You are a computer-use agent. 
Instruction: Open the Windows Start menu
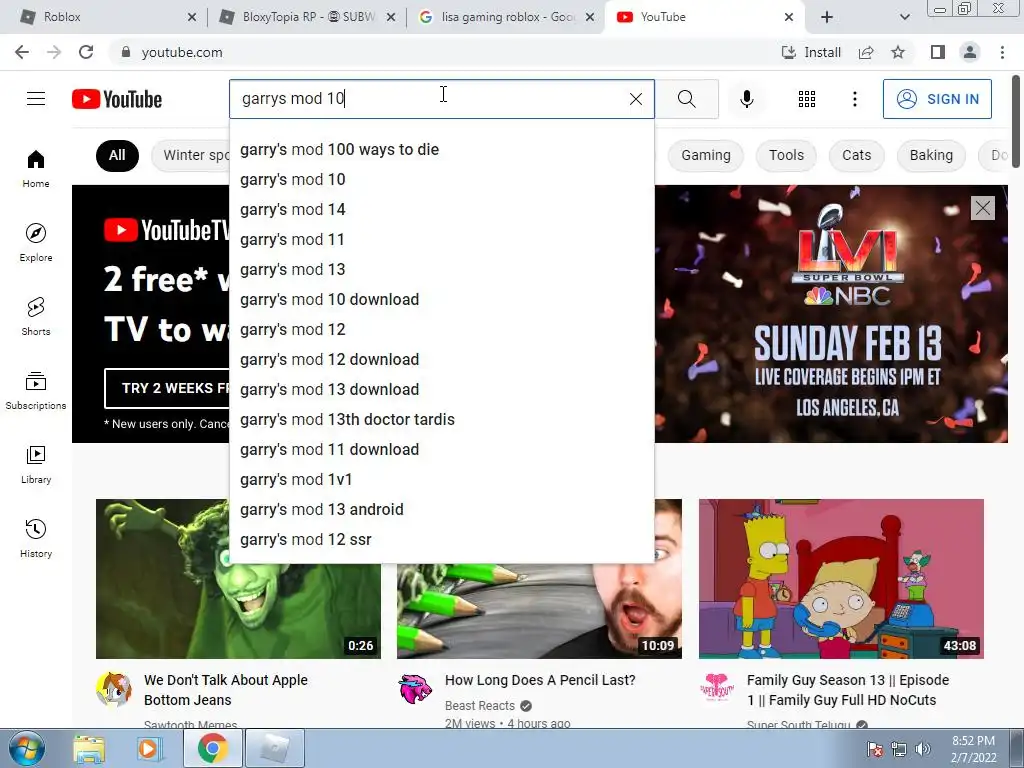[x=26, y=748]
